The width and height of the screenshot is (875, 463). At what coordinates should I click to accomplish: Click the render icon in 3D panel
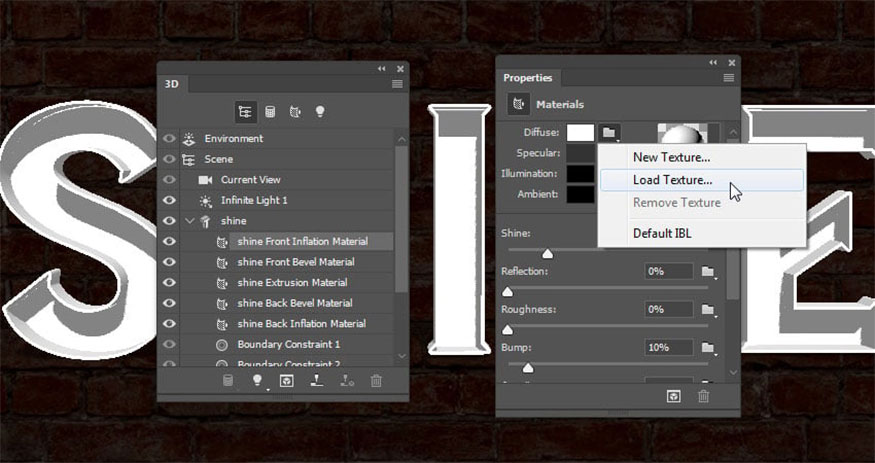pos(287,380)
